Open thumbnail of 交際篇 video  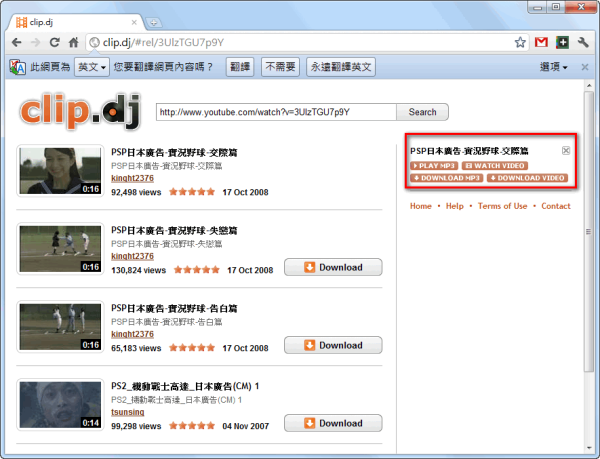(x=60, y=171)
